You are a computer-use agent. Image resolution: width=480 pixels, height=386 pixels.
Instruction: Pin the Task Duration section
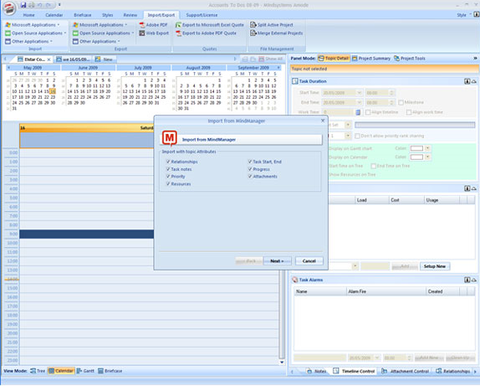click(467, 81)
